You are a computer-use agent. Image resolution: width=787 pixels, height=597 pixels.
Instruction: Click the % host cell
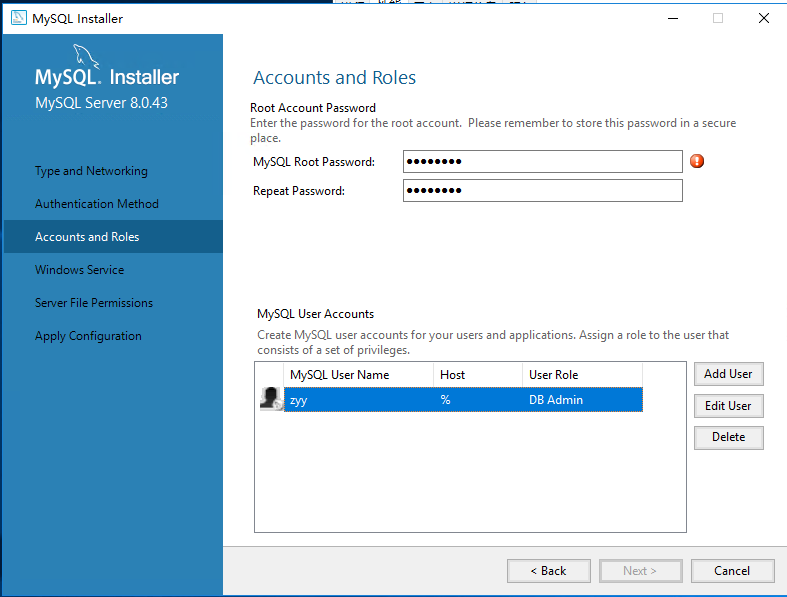(478, 400)
